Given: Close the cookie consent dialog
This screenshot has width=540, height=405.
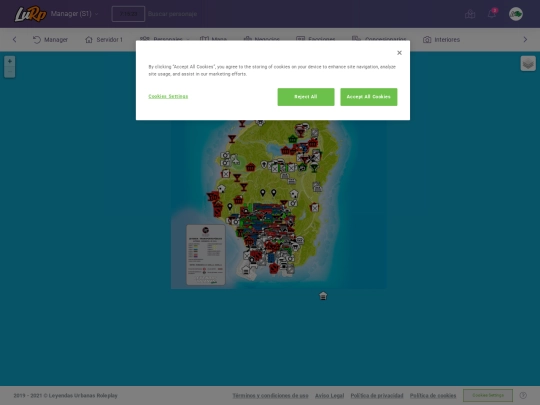Looking at the screenshot, I should point(399,53).
